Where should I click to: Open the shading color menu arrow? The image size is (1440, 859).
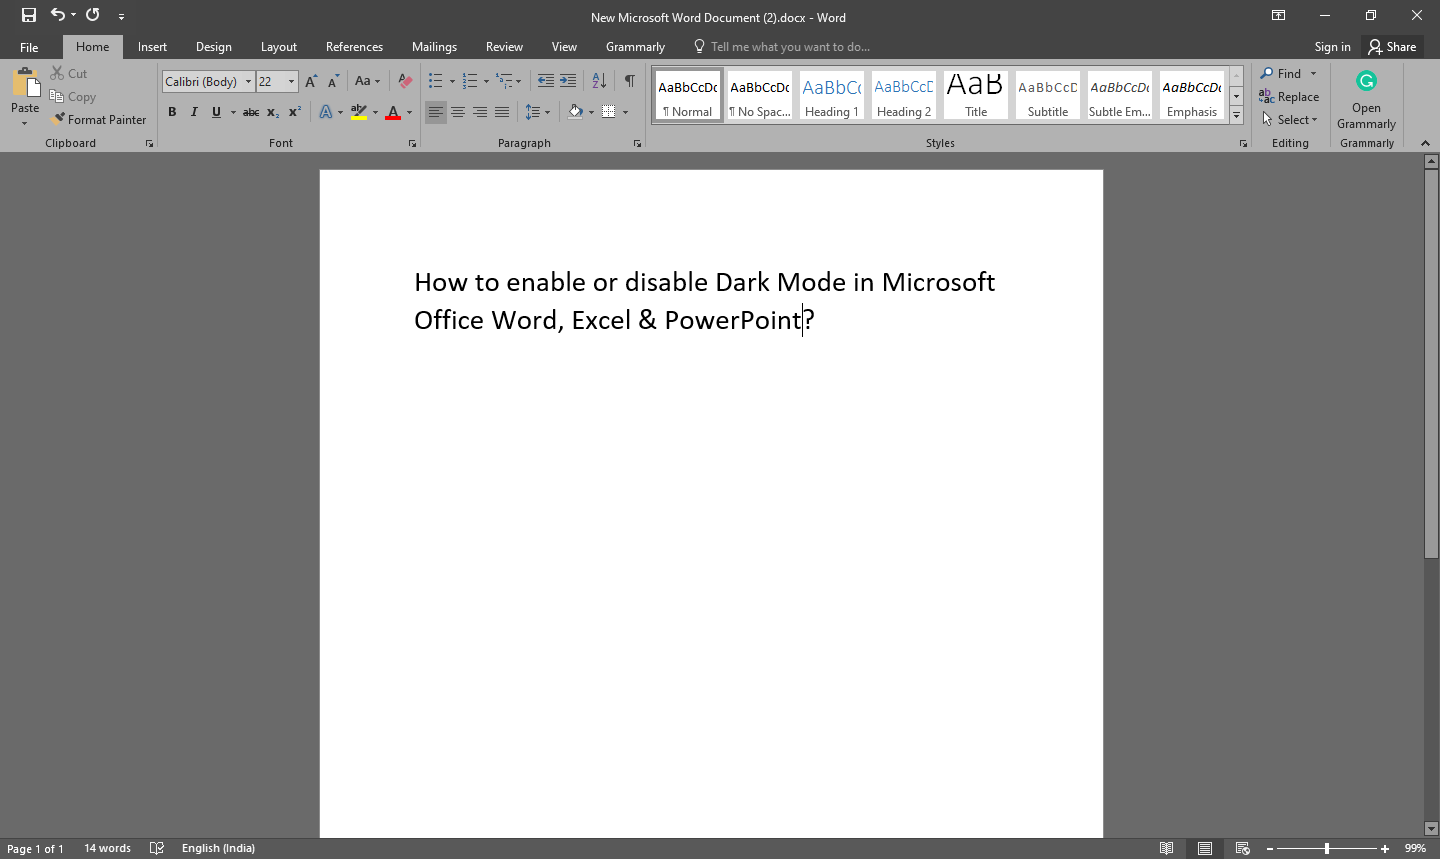coord(591,112)
